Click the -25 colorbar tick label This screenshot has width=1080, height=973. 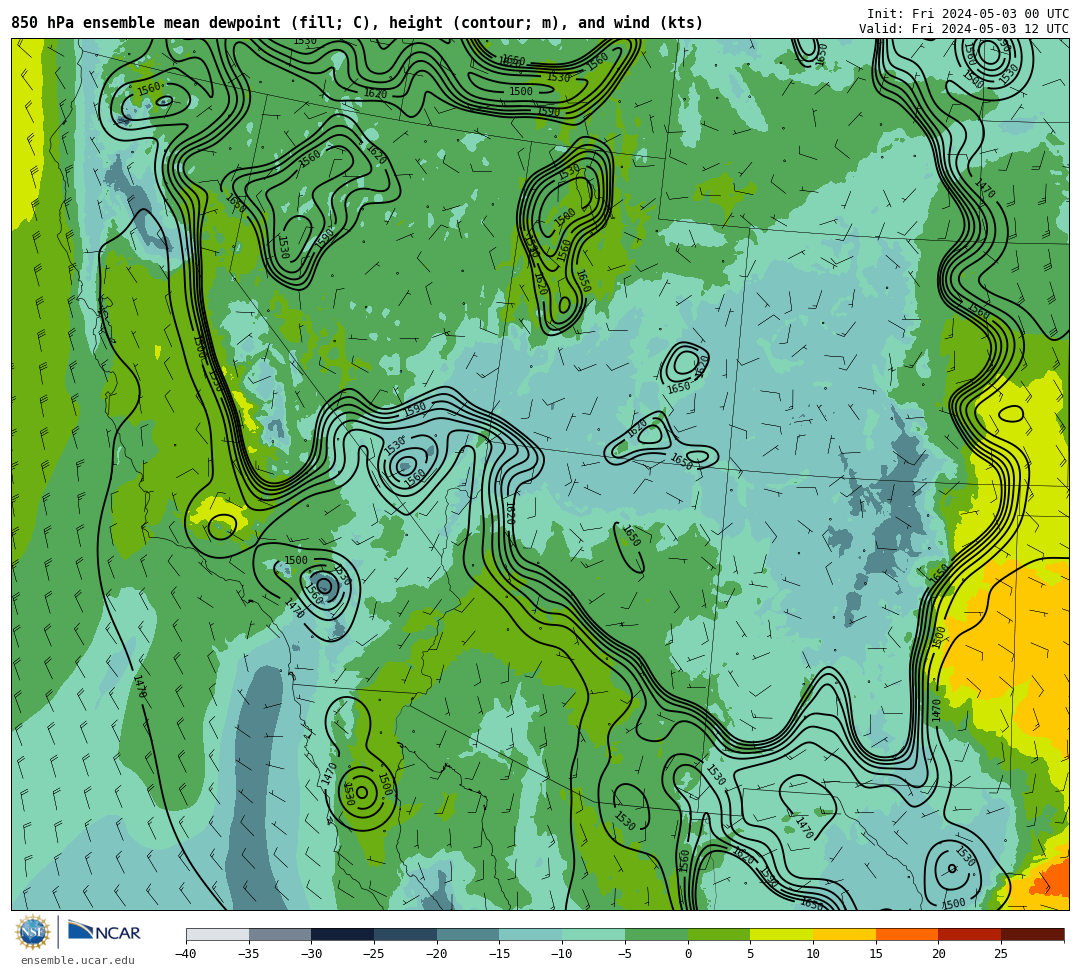(373, 954)
